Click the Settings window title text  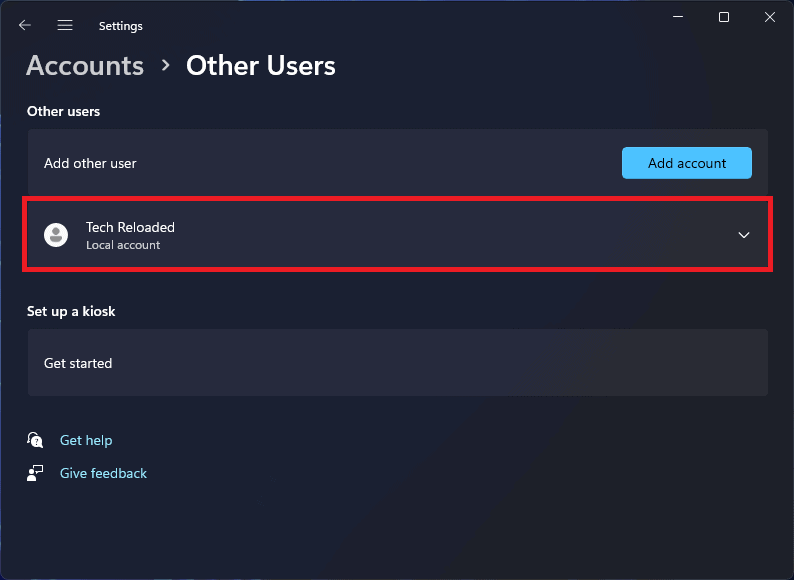(x=121, y=26)
